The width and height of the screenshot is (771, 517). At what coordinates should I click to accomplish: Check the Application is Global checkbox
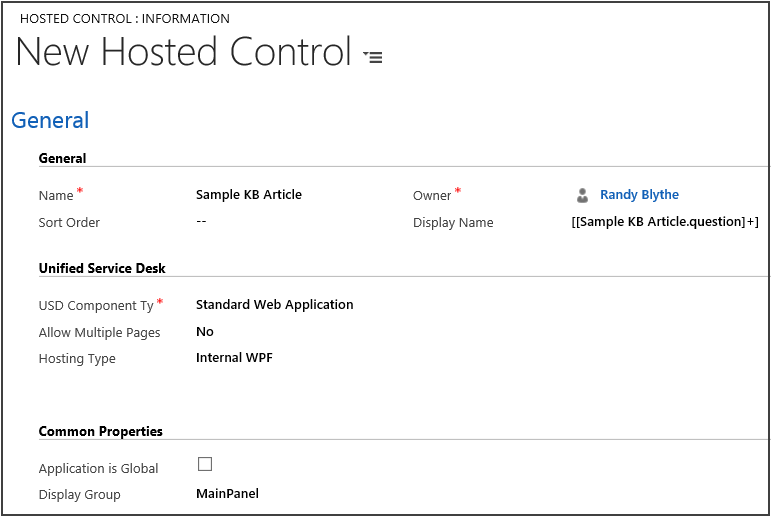(205, 464)
